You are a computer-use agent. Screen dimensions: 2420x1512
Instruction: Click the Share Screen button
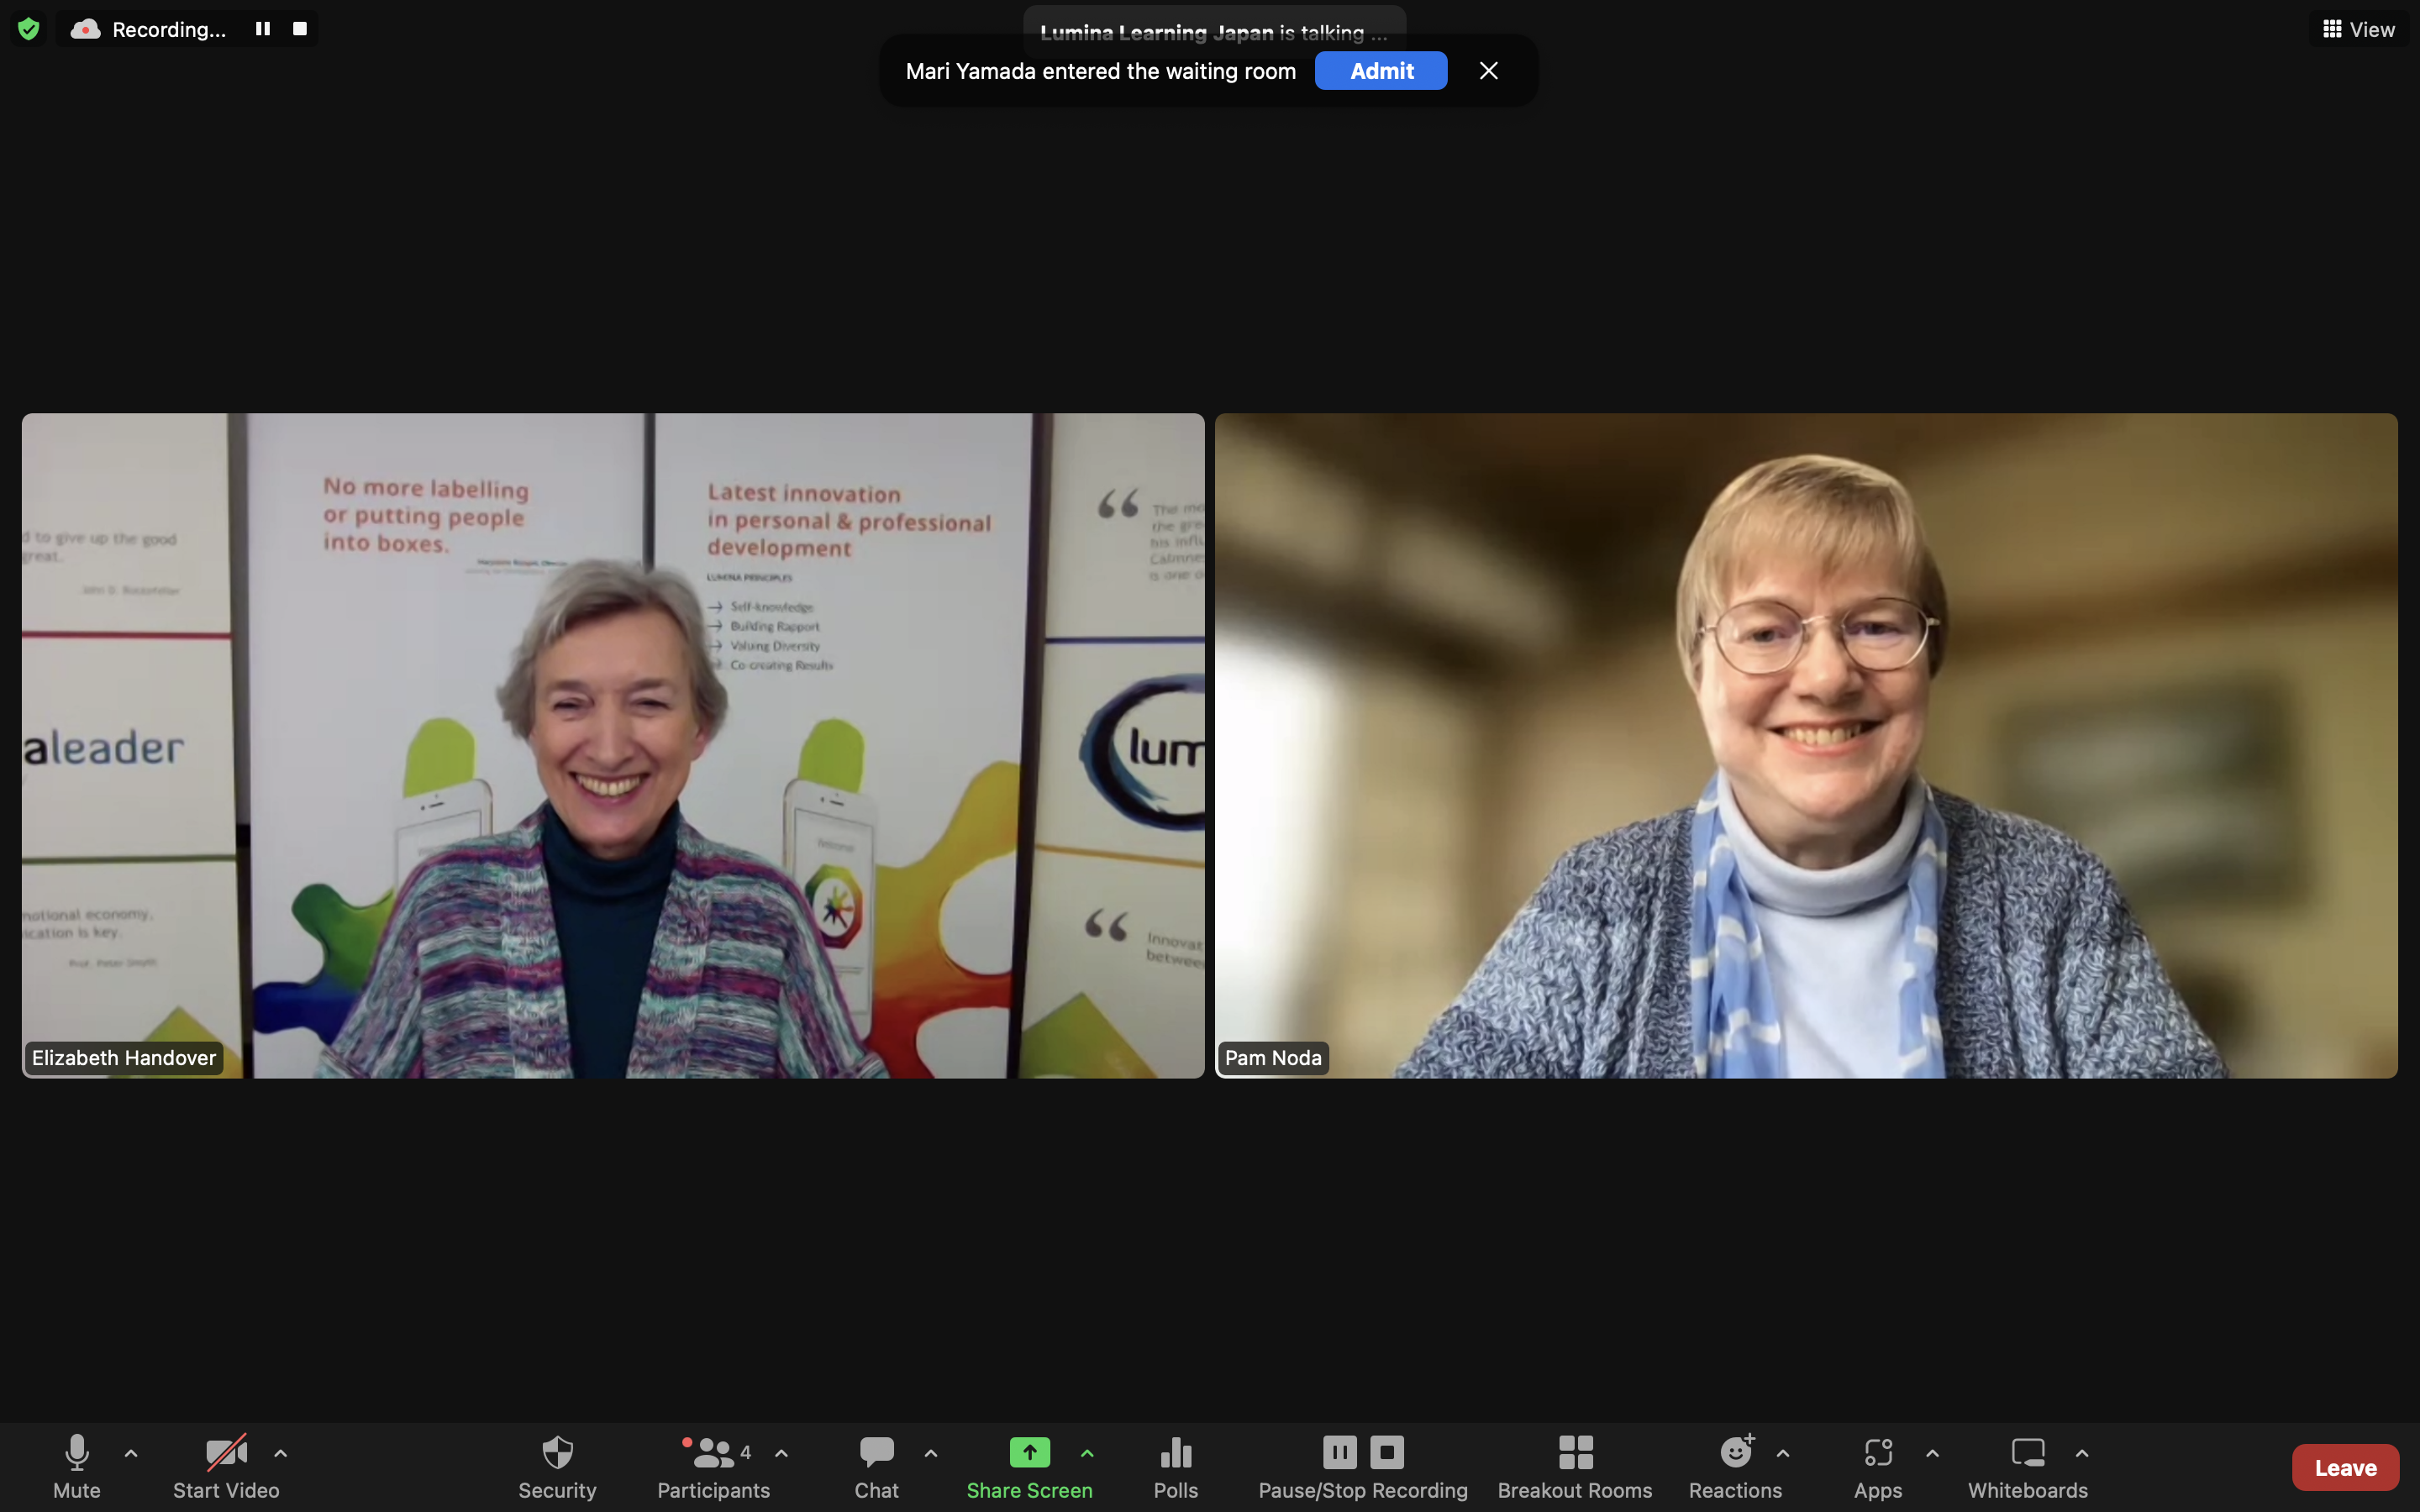click(x=1029, y=1465)
